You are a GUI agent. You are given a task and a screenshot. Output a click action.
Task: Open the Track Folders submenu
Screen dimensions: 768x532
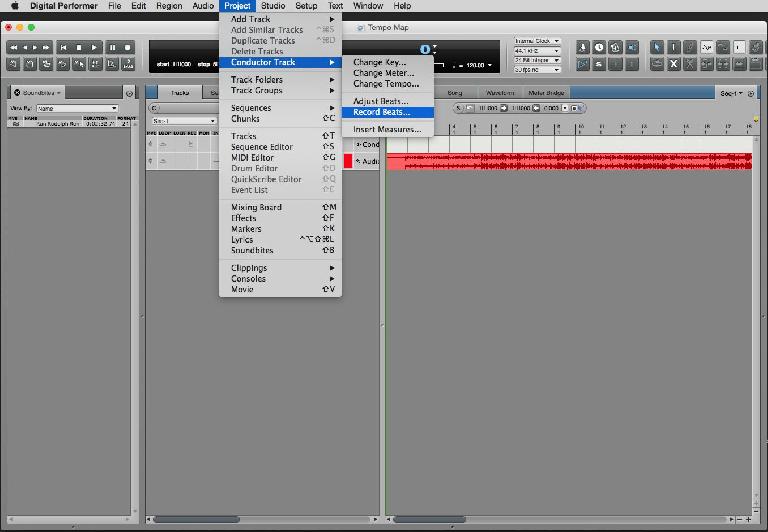click(280, 79)
